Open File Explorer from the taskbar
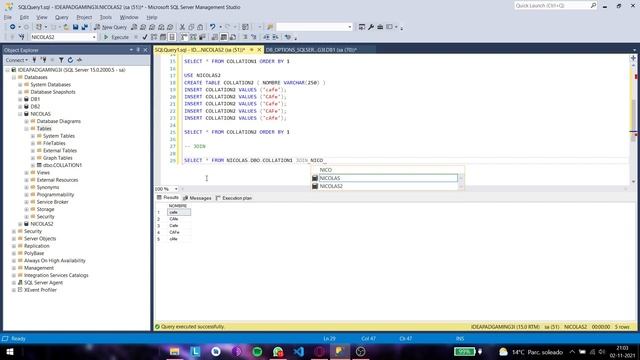 [175, 352]
